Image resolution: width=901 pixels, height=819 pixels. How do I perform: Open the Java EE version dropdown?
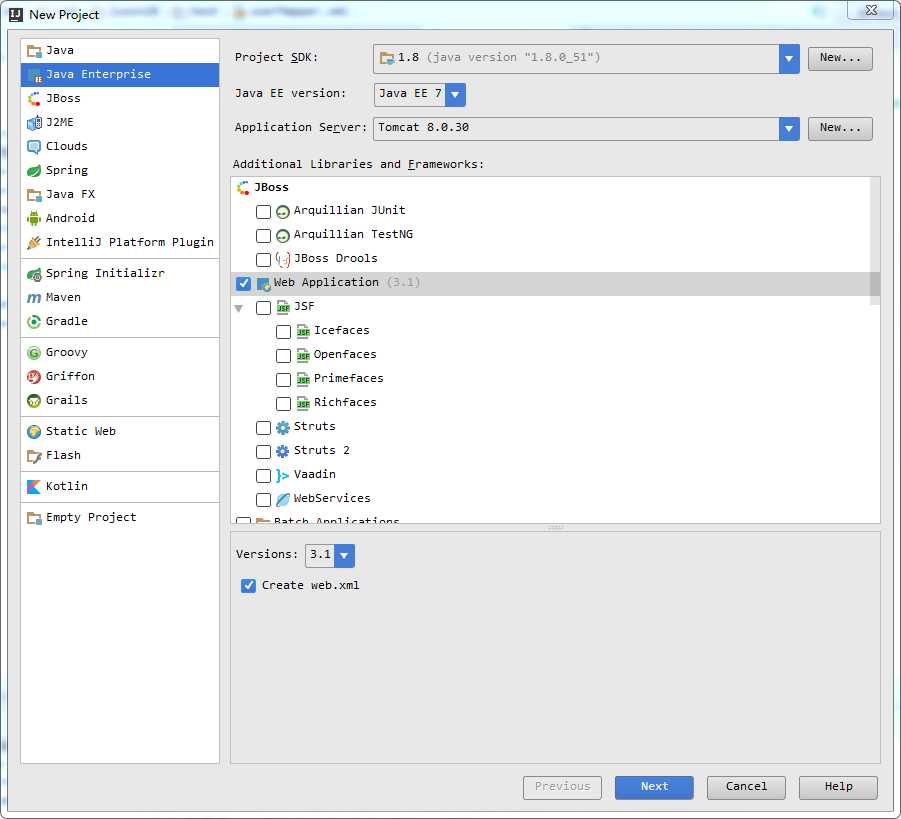click(455, 94)
